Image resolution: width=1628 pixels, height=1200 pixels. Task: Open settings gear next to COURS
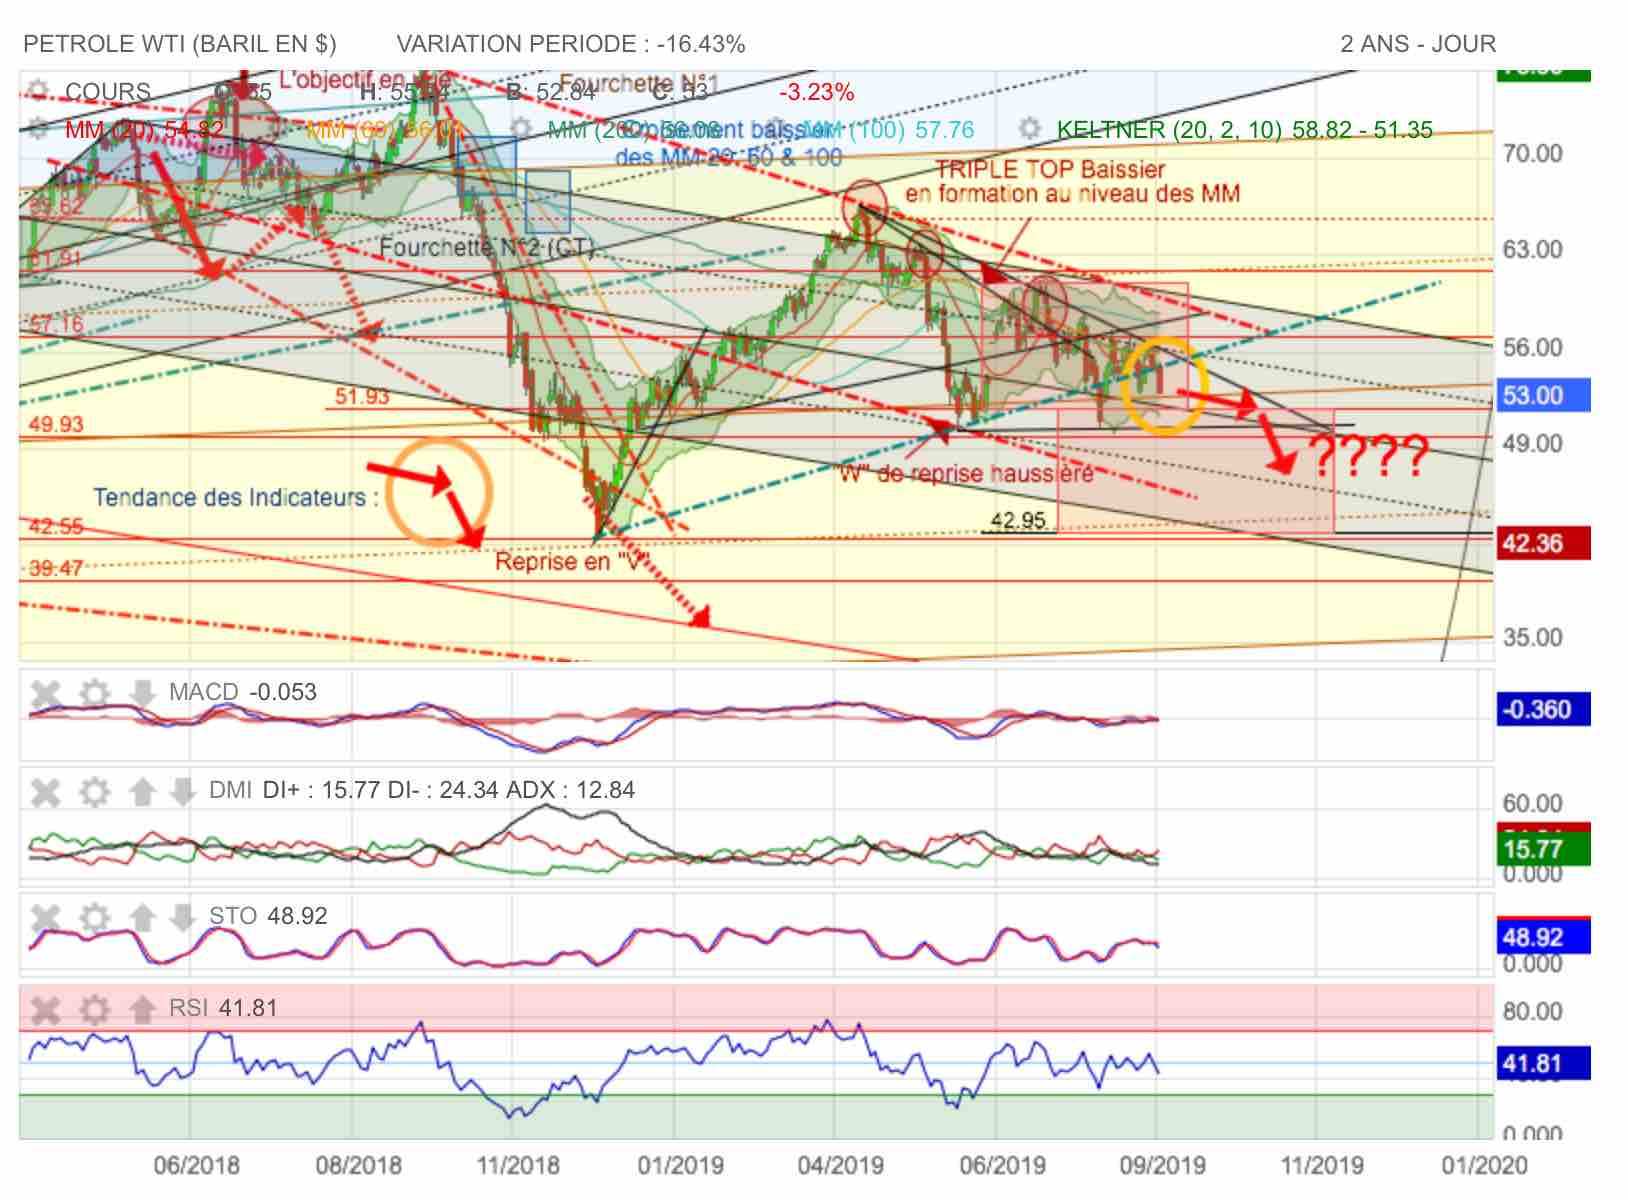click(x=39, y=91)
